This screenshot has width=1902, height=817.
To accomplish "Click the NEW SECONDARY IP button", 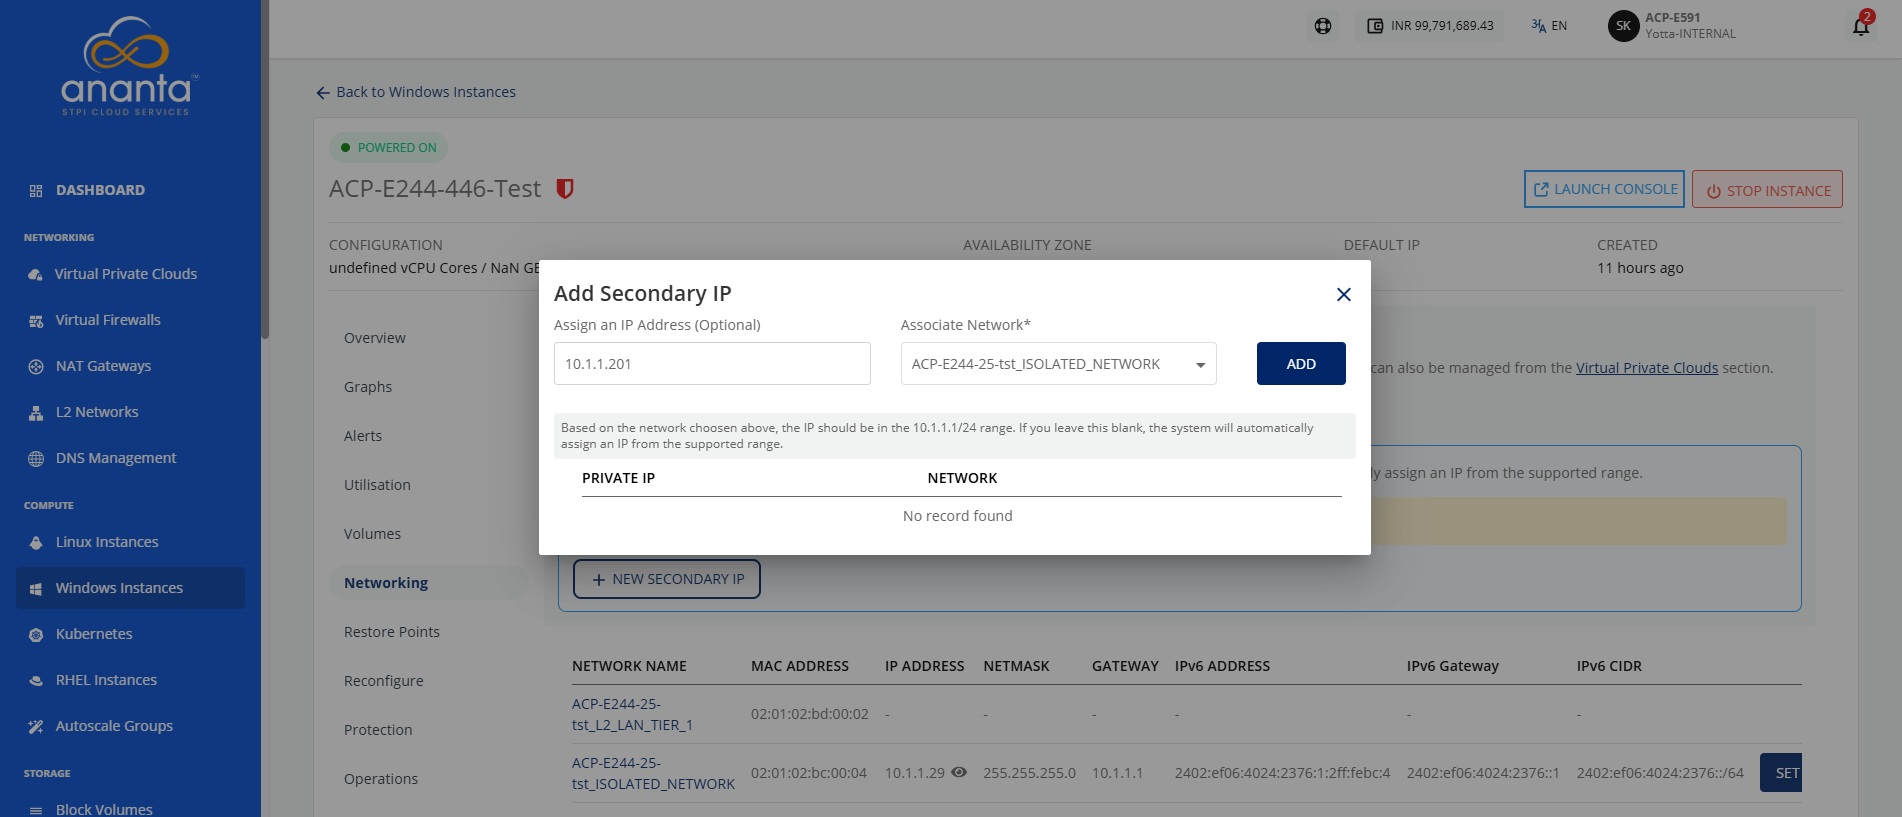I will click(x=667, y=579).
